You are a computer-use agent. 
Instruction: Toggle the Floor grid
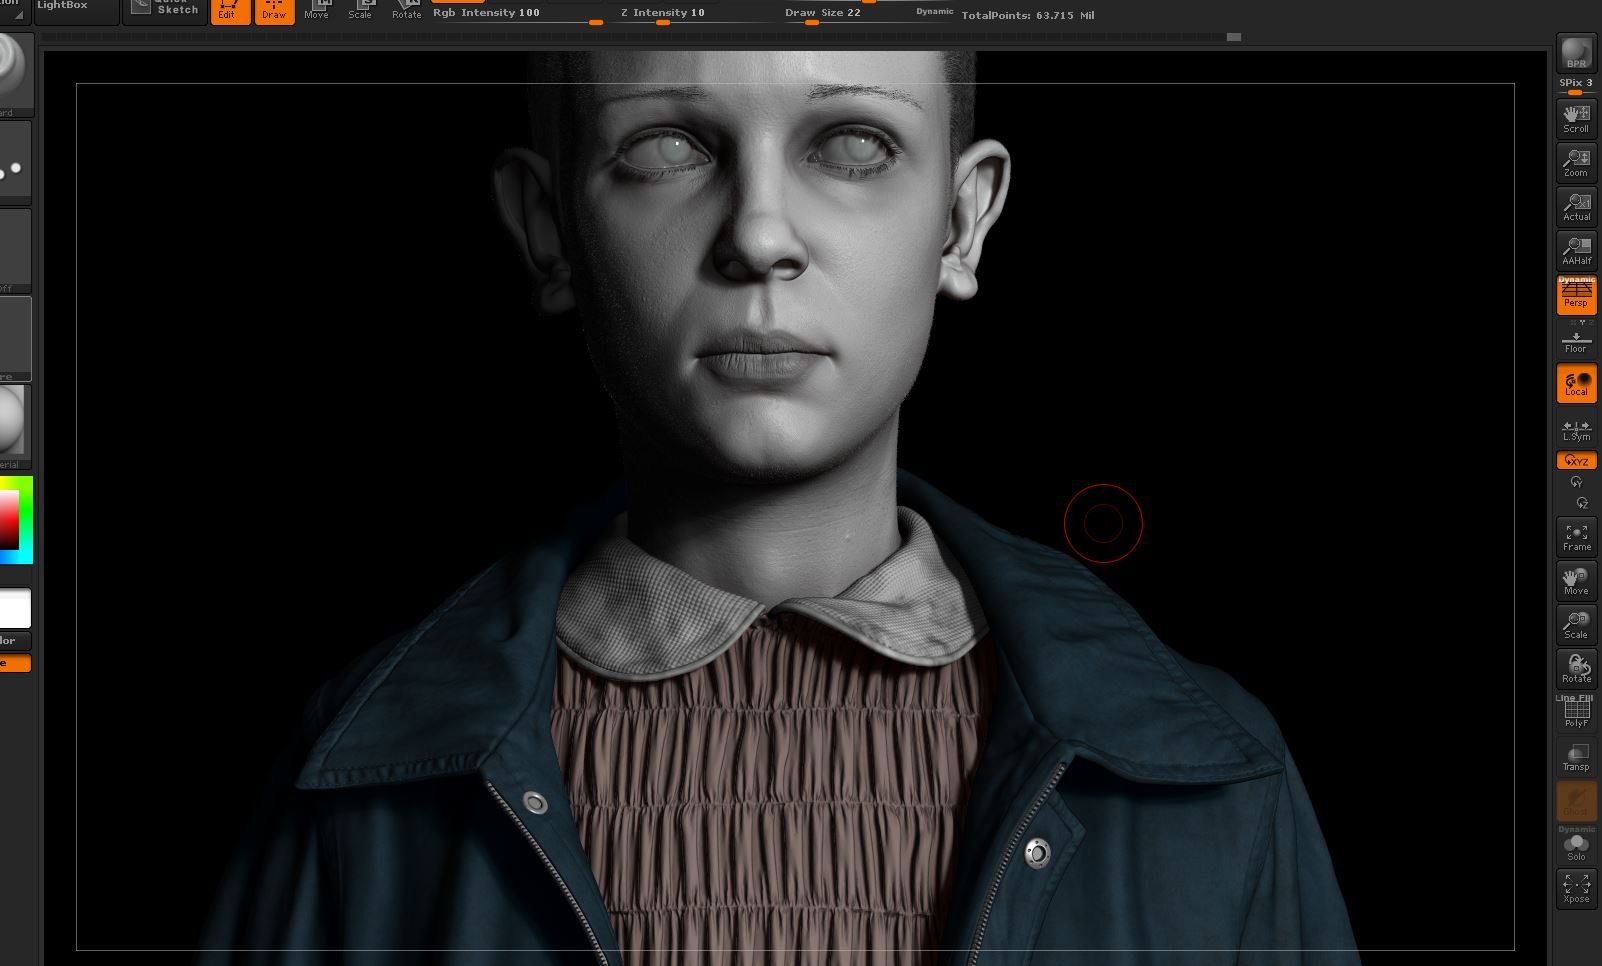coord(1576,340)
